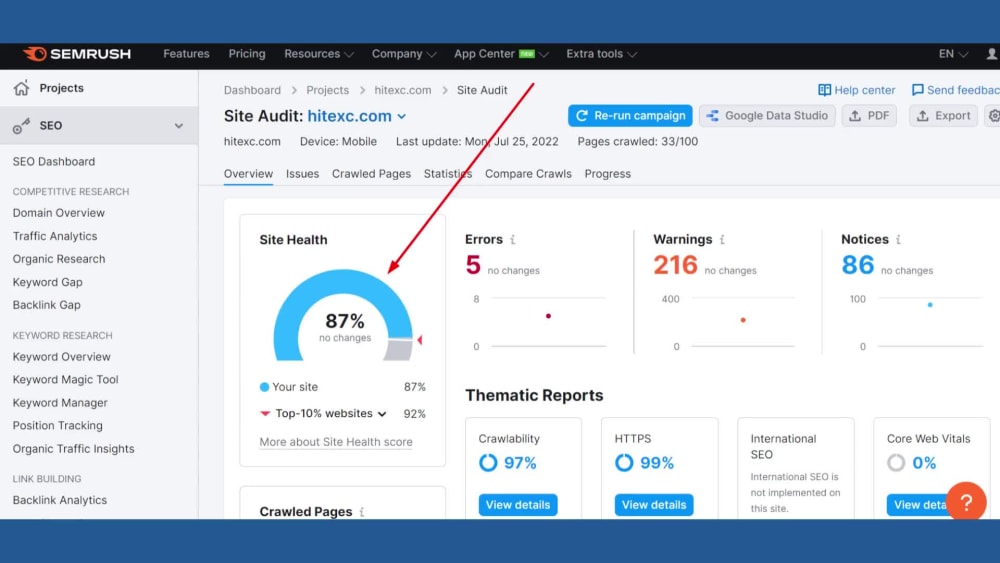Open Domain Overview in sidebar

tap(59, 213)
